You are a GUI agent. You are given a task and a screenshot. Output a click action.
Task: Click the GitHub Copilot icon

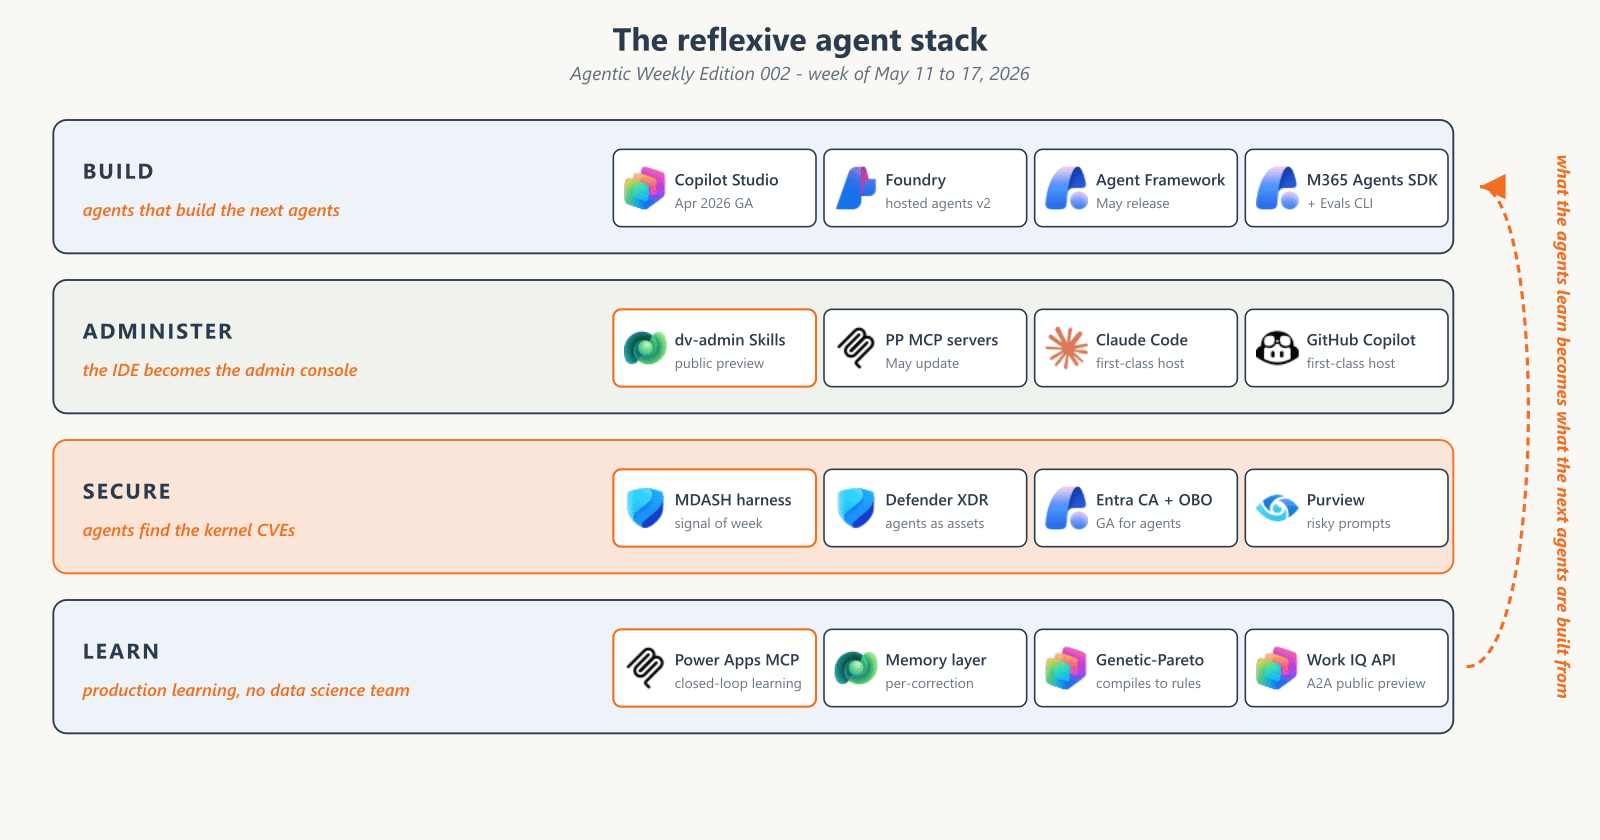coord(1277,348)
